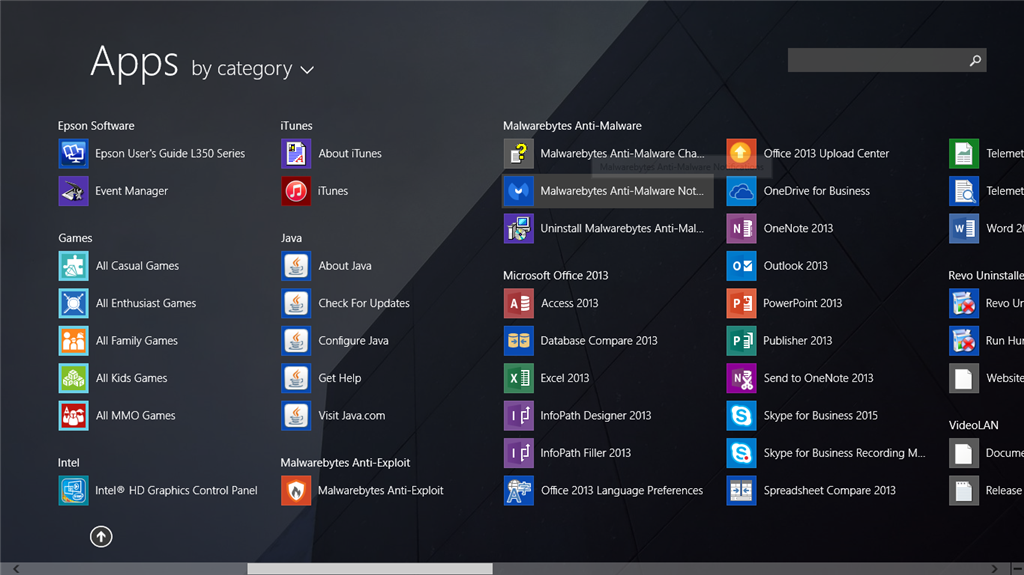Open All Casual Games icon
This screenshot has height=575, width=1024.
pos(73,266)
